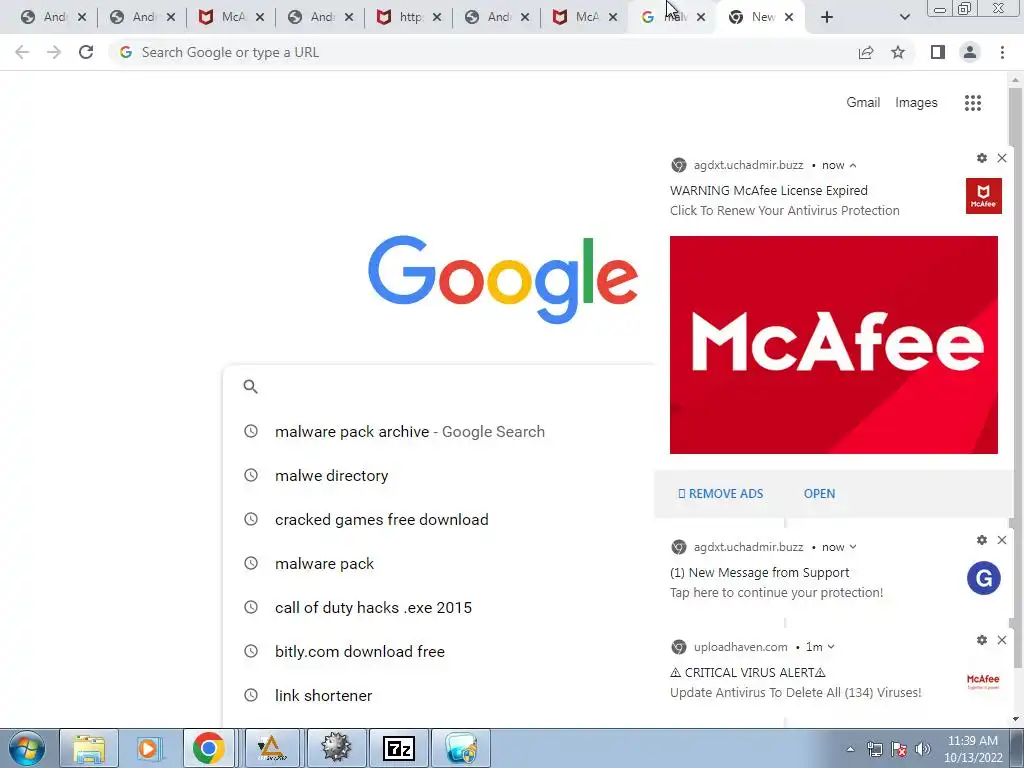Open a new tab with plus button
Image resolution: width=1024 pixels, height=768 pixels.
[827, 17]
